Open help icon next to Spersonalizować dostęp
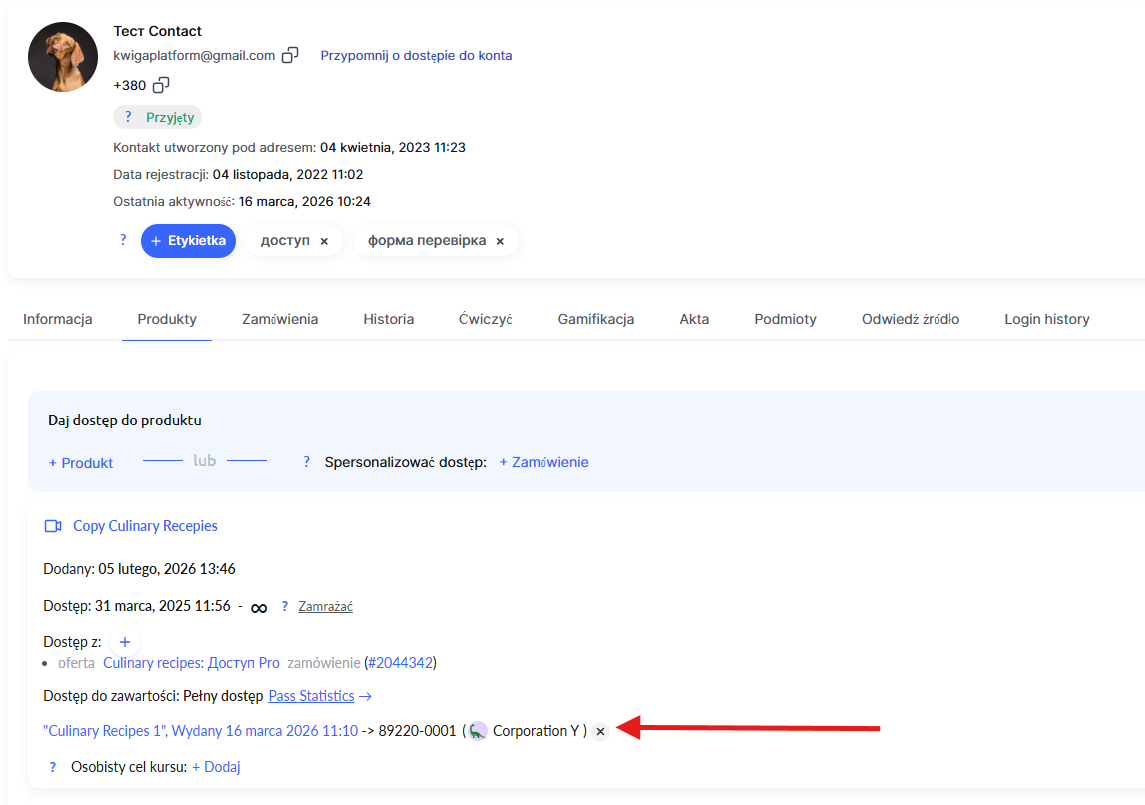 307,462
